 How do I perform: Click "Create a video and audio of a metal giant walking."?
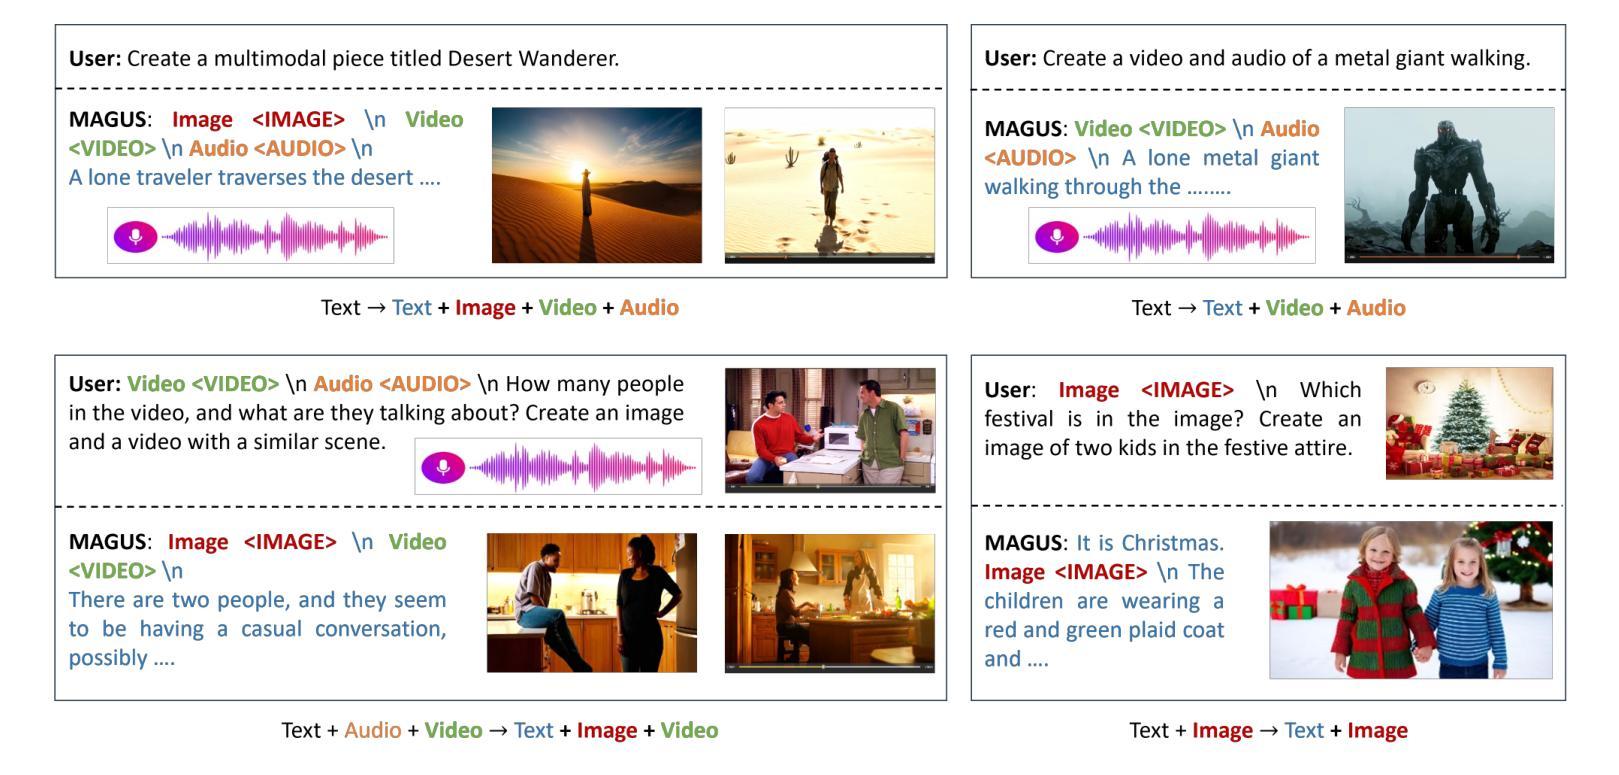coord(1286,58)
